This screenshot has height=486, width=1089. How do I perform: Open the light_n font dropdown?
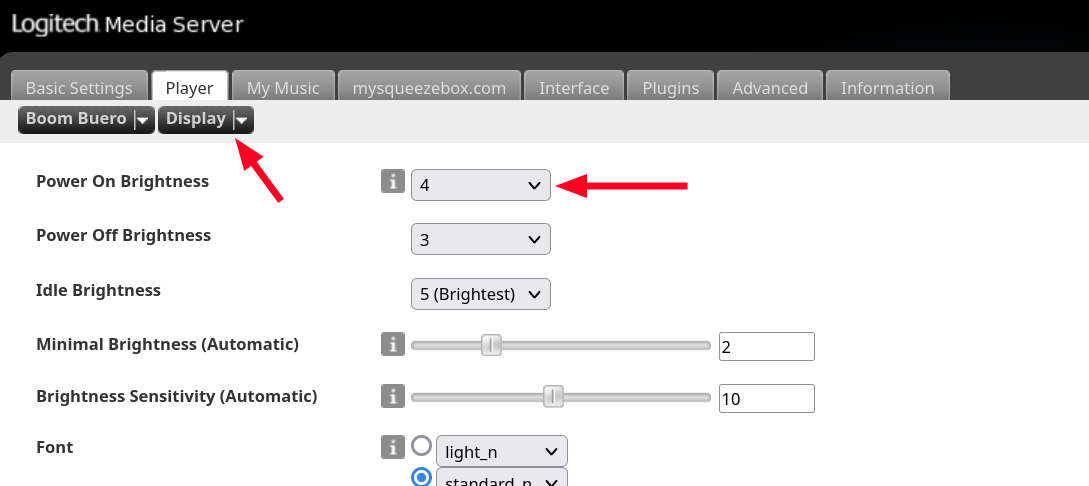coord(501,452)
